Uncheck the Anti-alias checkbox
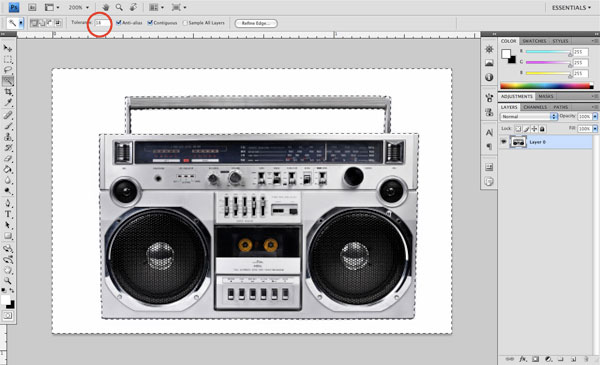Image resolution: width=600 pixels, height=365 pixels. 119,23
